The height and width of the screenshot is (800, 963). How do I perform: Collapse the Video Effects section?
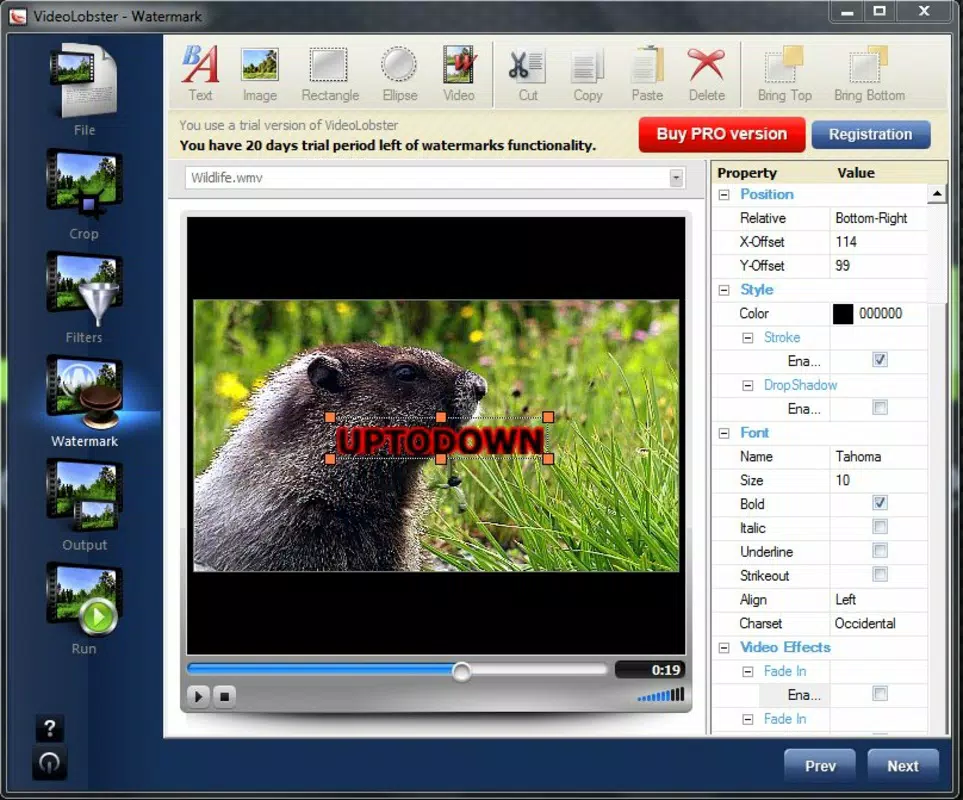tap(724, 648)
